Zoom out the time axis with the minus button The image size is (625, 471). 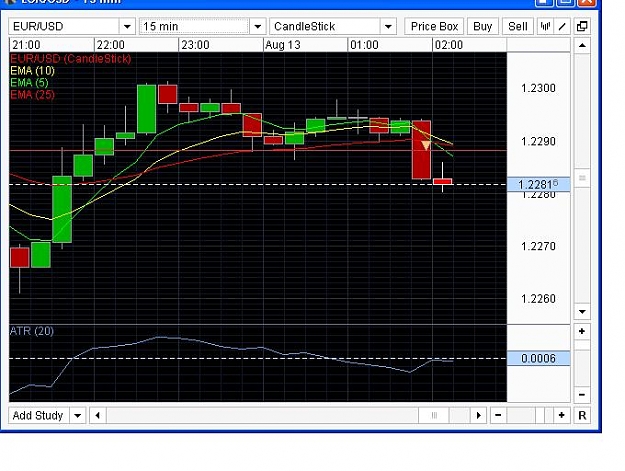click(498, 416)
